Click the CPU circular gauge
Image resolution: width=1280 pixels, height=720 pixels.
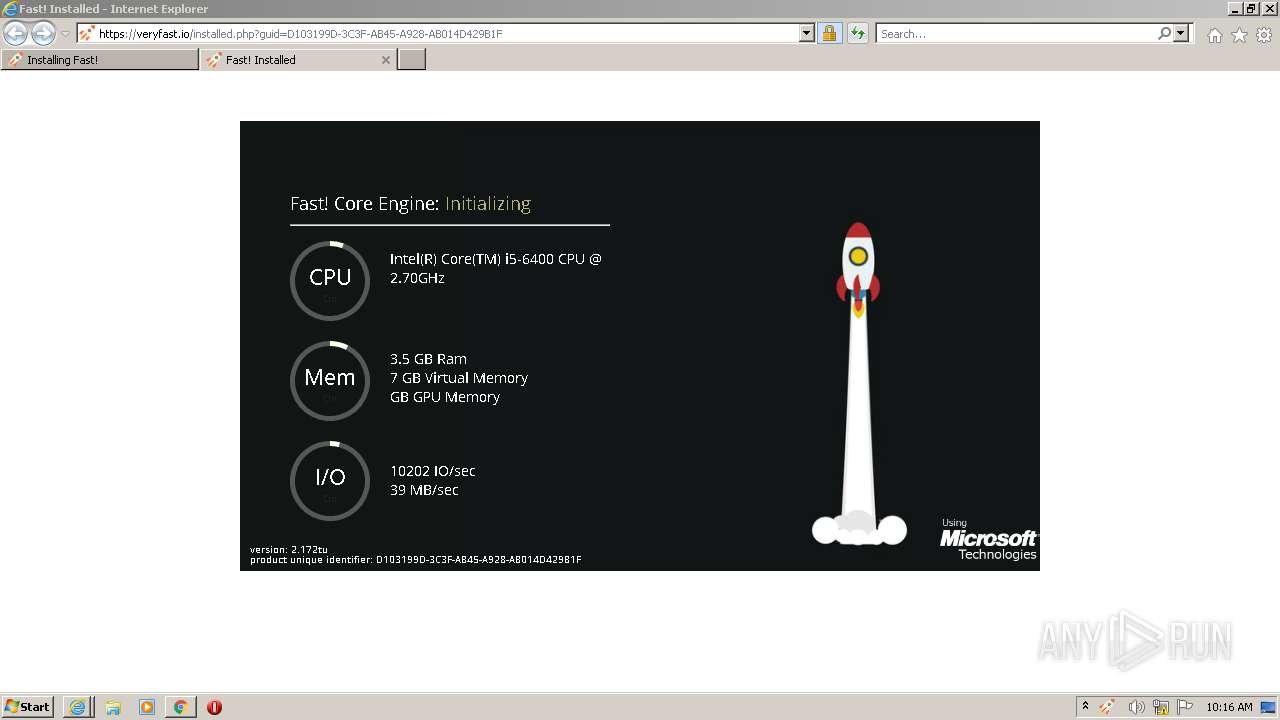coord(330,280)
